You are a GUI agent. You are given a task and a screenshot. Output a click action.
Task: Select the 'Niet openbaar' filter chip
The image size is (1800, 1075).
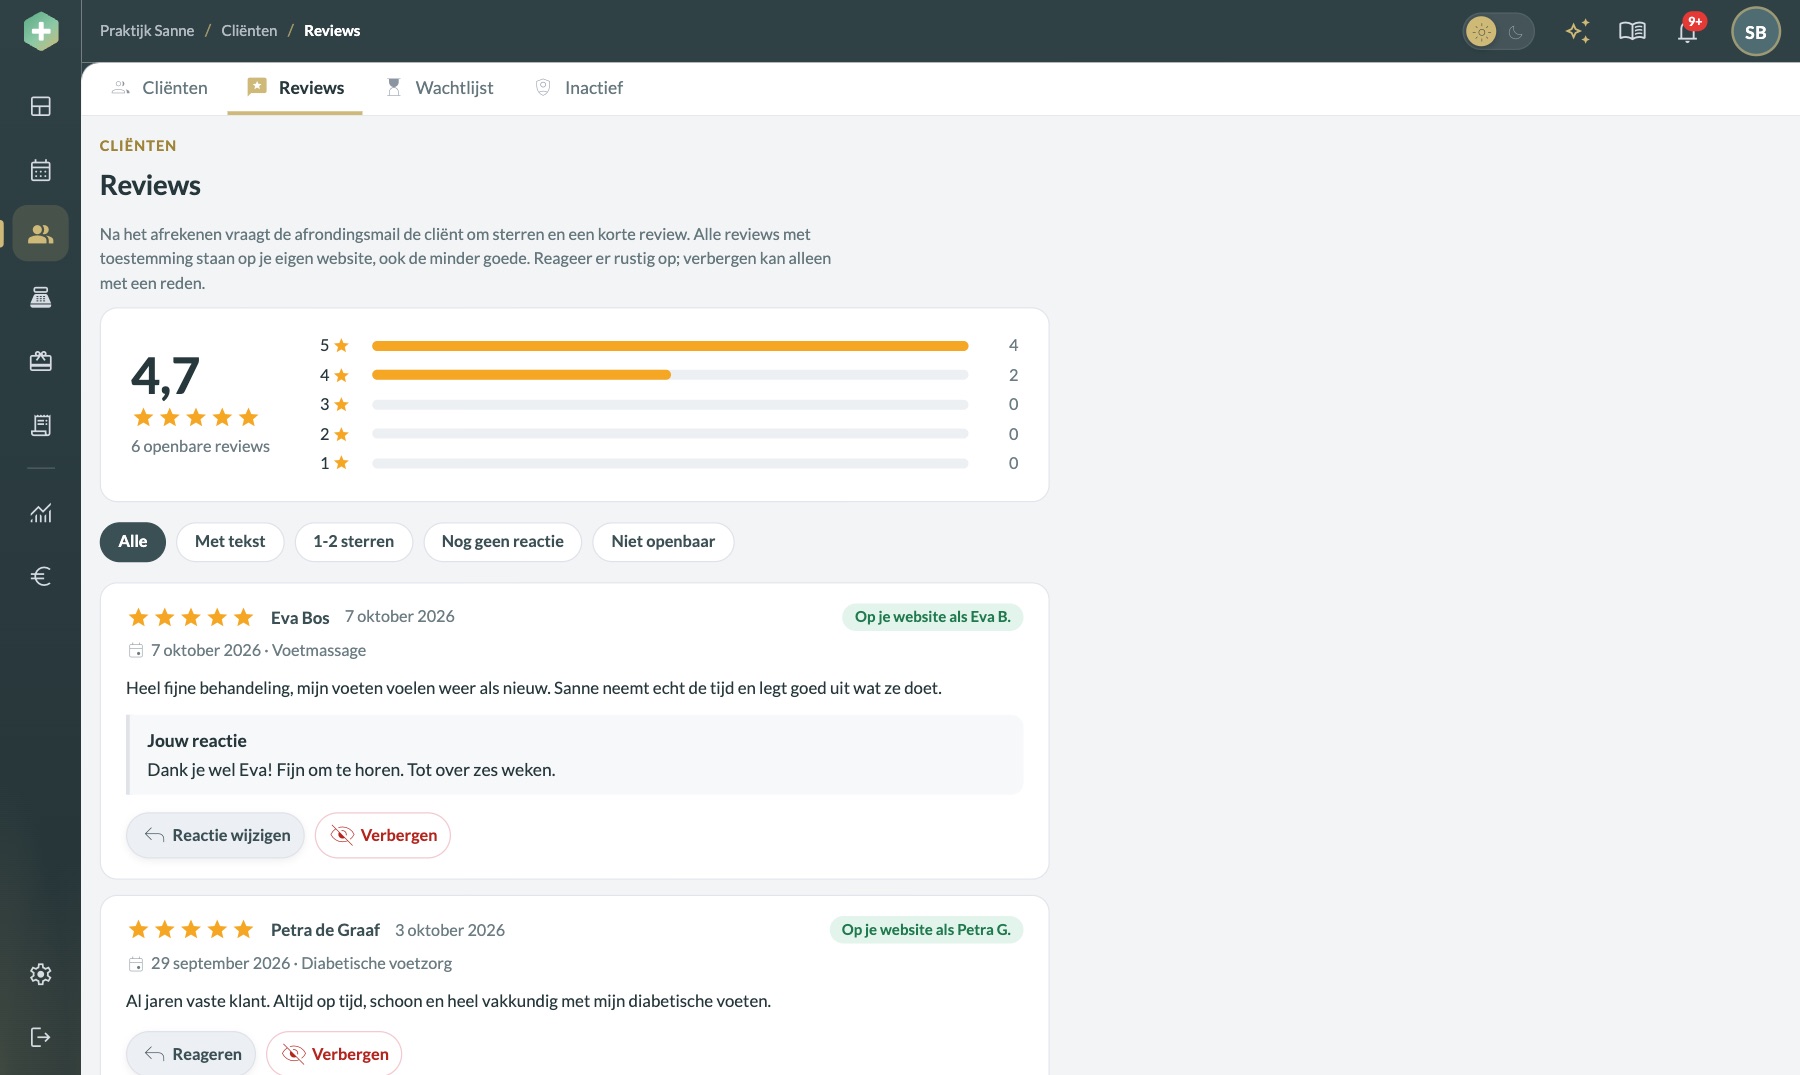point(663,542)
